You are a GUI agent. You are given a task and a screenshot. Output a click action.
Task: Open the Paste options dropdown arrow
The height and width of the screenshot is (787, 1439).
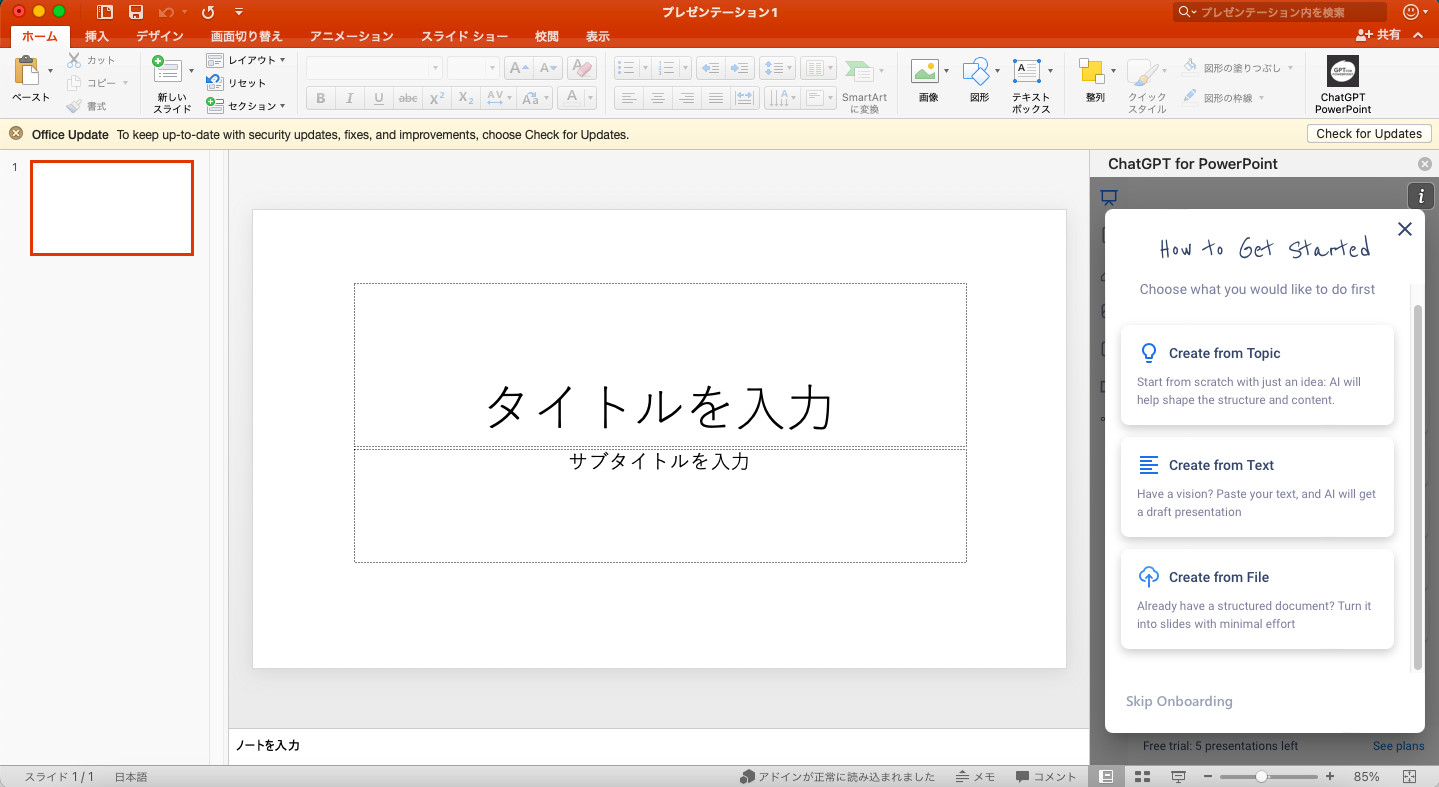[x=51, y=71]
